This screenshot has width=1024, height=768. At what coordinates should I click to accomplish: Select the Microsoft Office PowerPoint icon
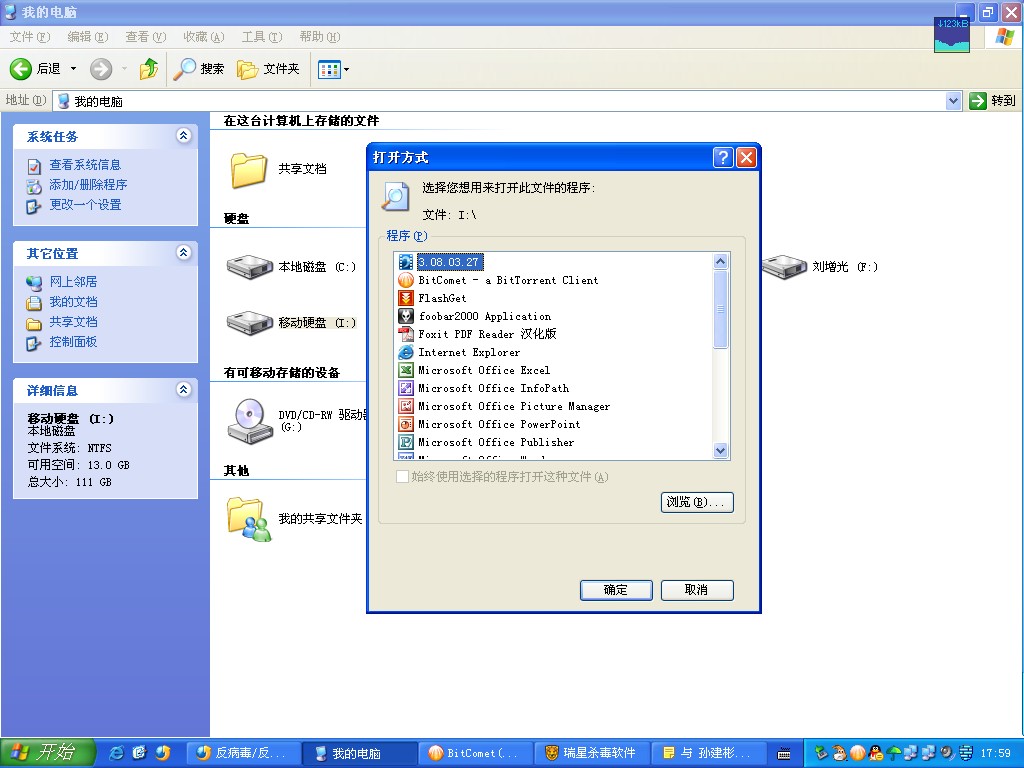pos(406,424)
